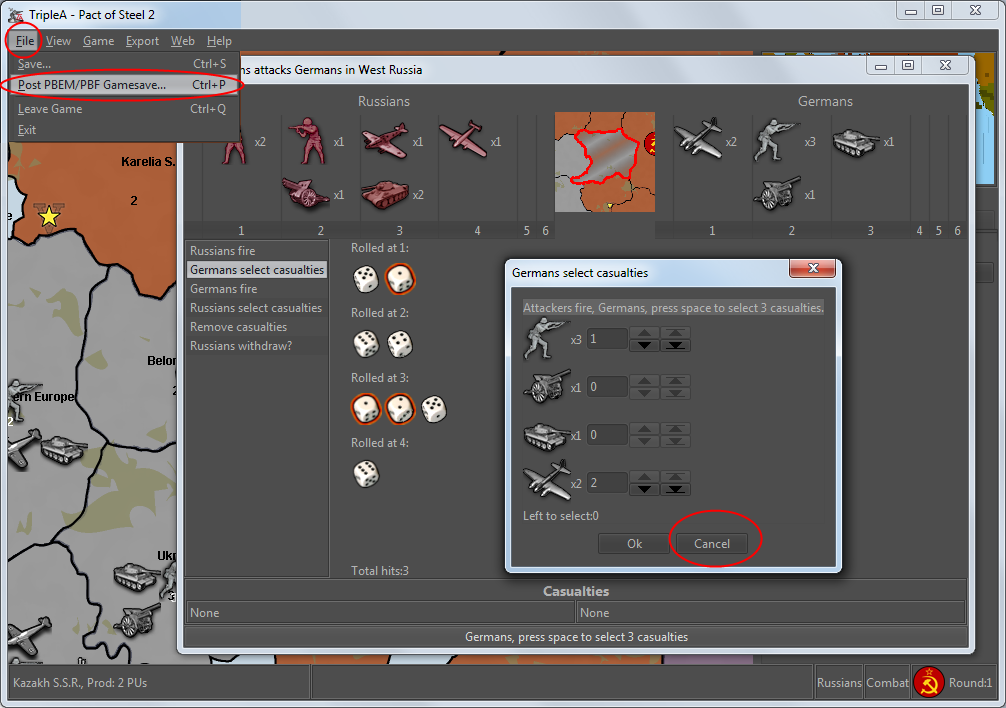Viewport: 1006px width, 708px height.
Task: Click the German tank icon in battle panel
Action: (x=855, y=141)
